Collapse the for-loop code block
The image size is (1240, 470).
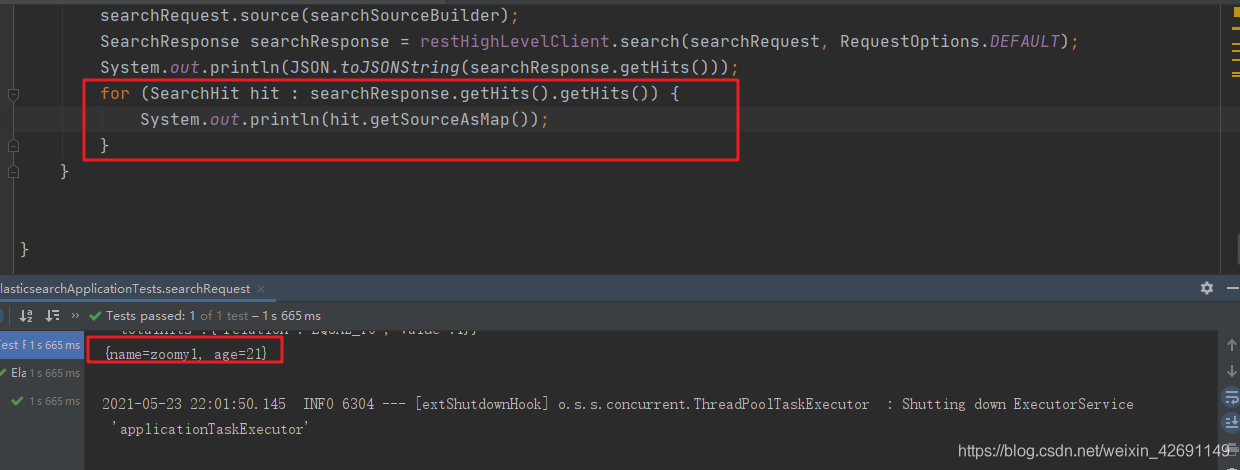pos(13,94)
